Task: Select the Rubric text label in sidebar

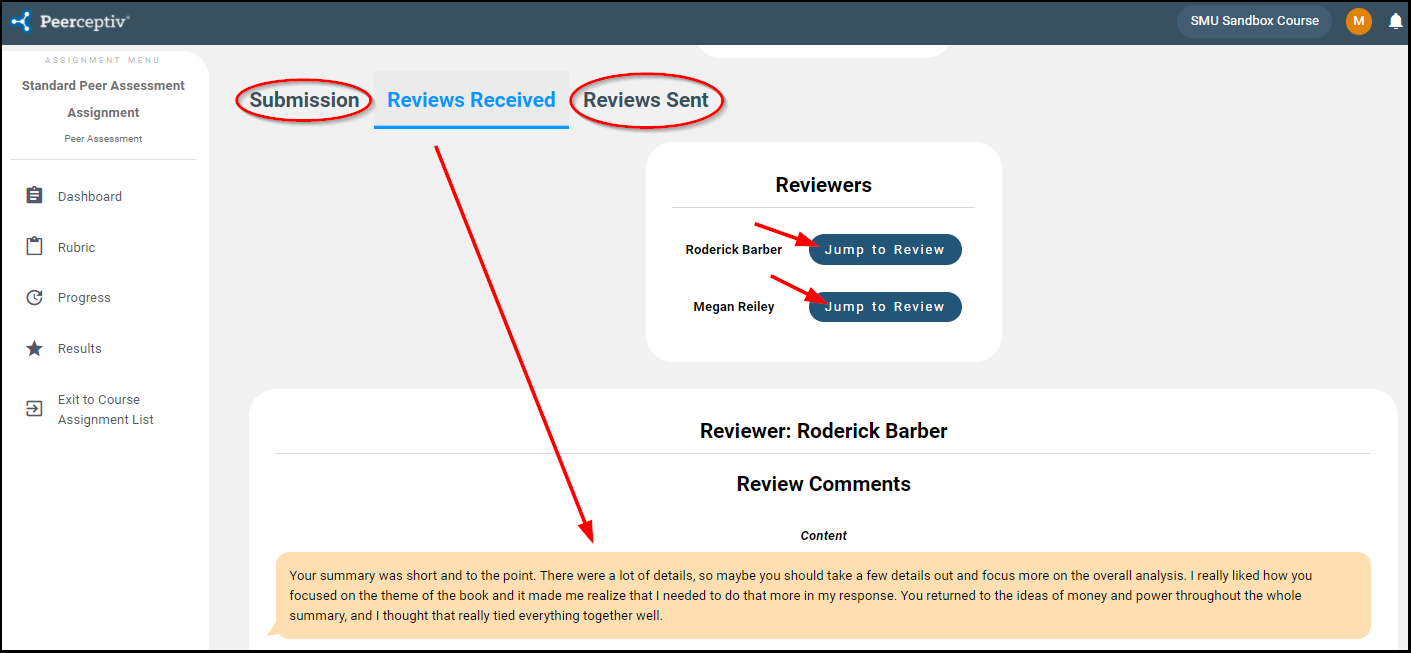Action: 77,248
